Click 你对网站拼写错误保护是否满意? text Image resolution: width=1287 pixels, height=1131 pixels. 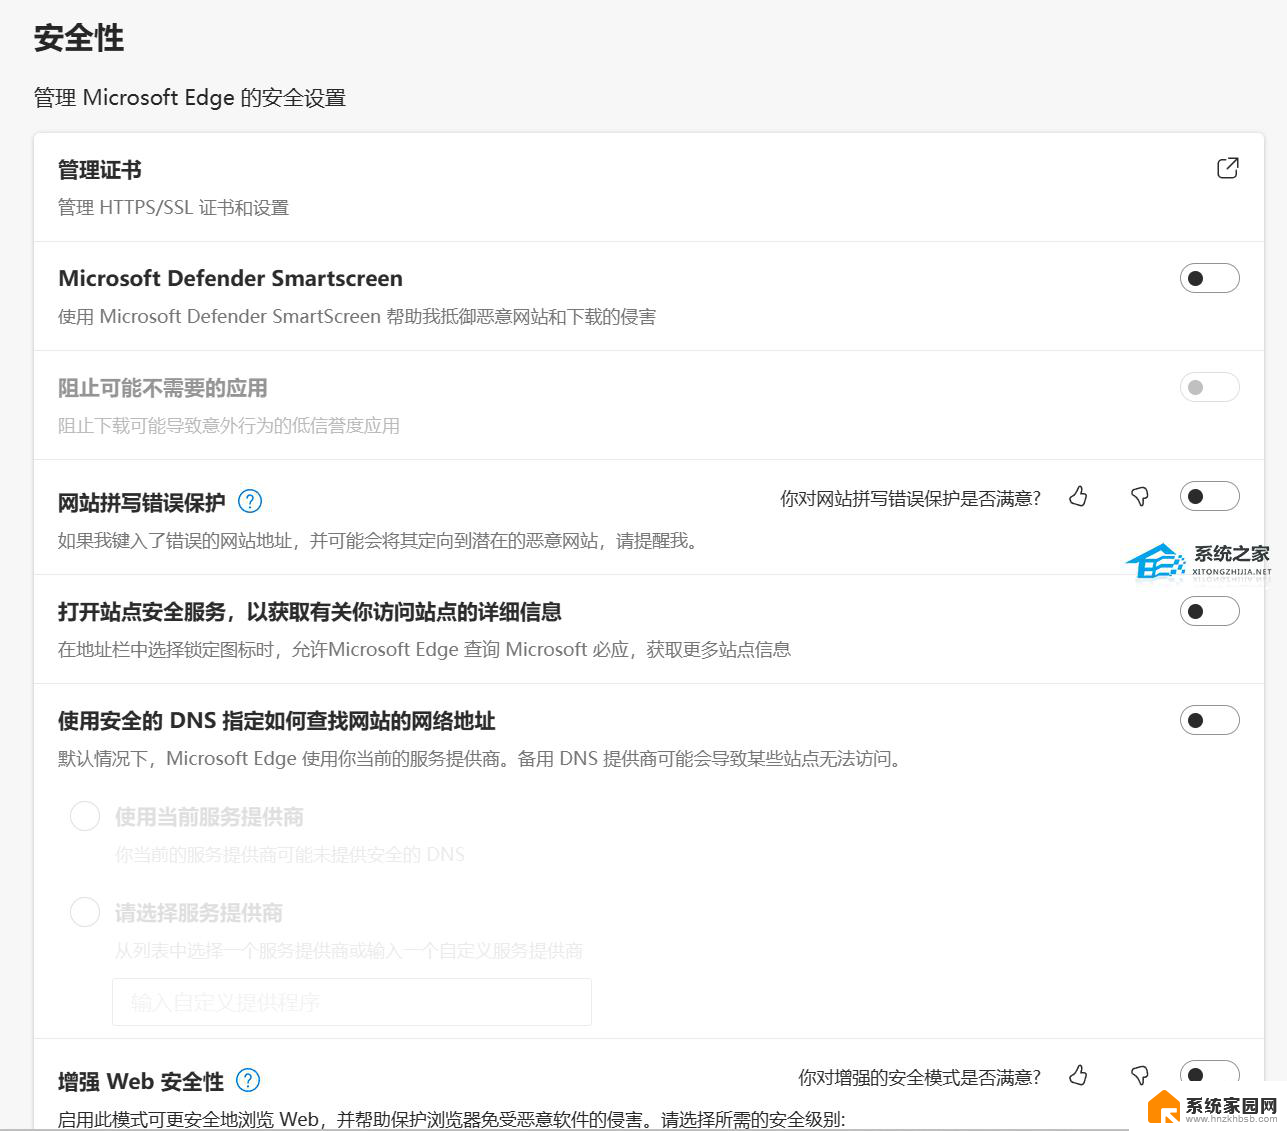[910, 498]
